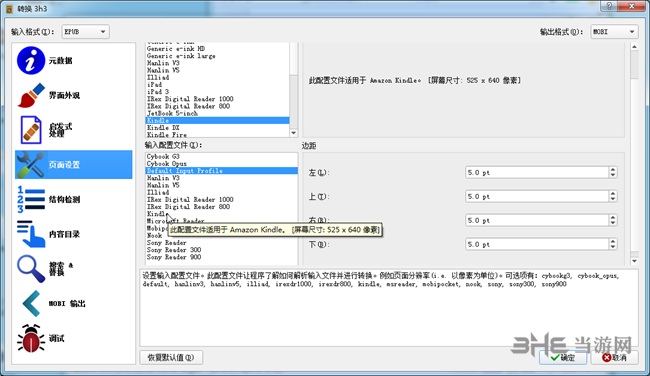Viewport: 650px width, 376px height.
Task: Select Sony Reader input profile
Action: coord(221,243)
